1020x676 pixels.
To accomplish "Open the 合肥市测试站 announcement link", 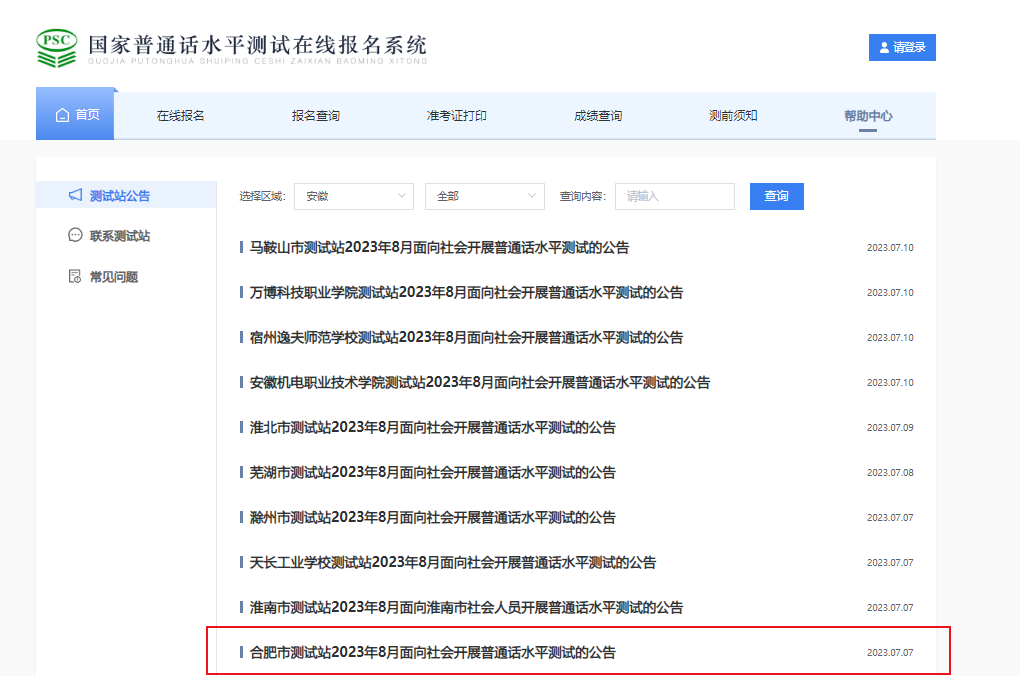I will pos(432,653).
